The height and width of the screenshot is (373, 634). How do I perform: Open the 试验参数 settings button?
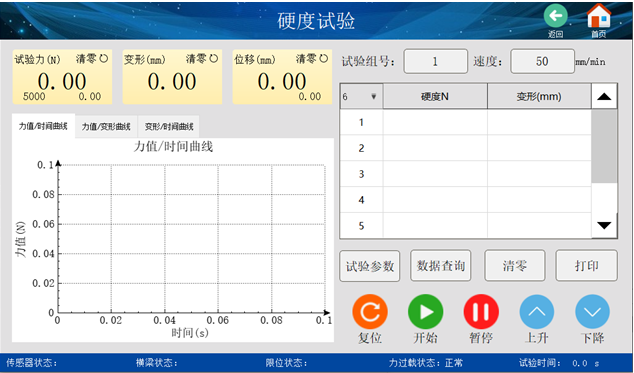pos(370,266)
